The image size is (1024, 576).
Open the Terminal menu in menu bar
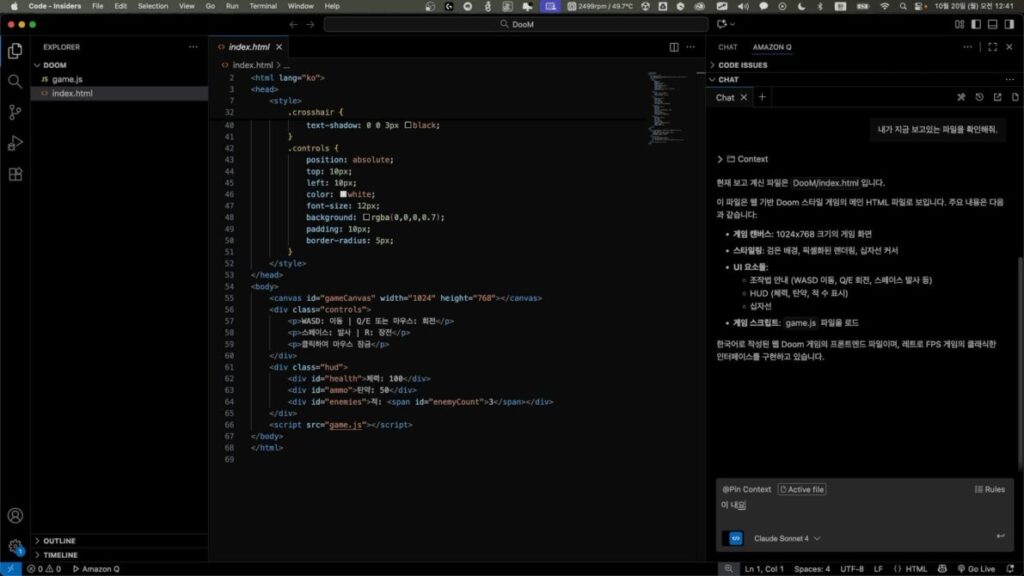click(x=263, y=6)
